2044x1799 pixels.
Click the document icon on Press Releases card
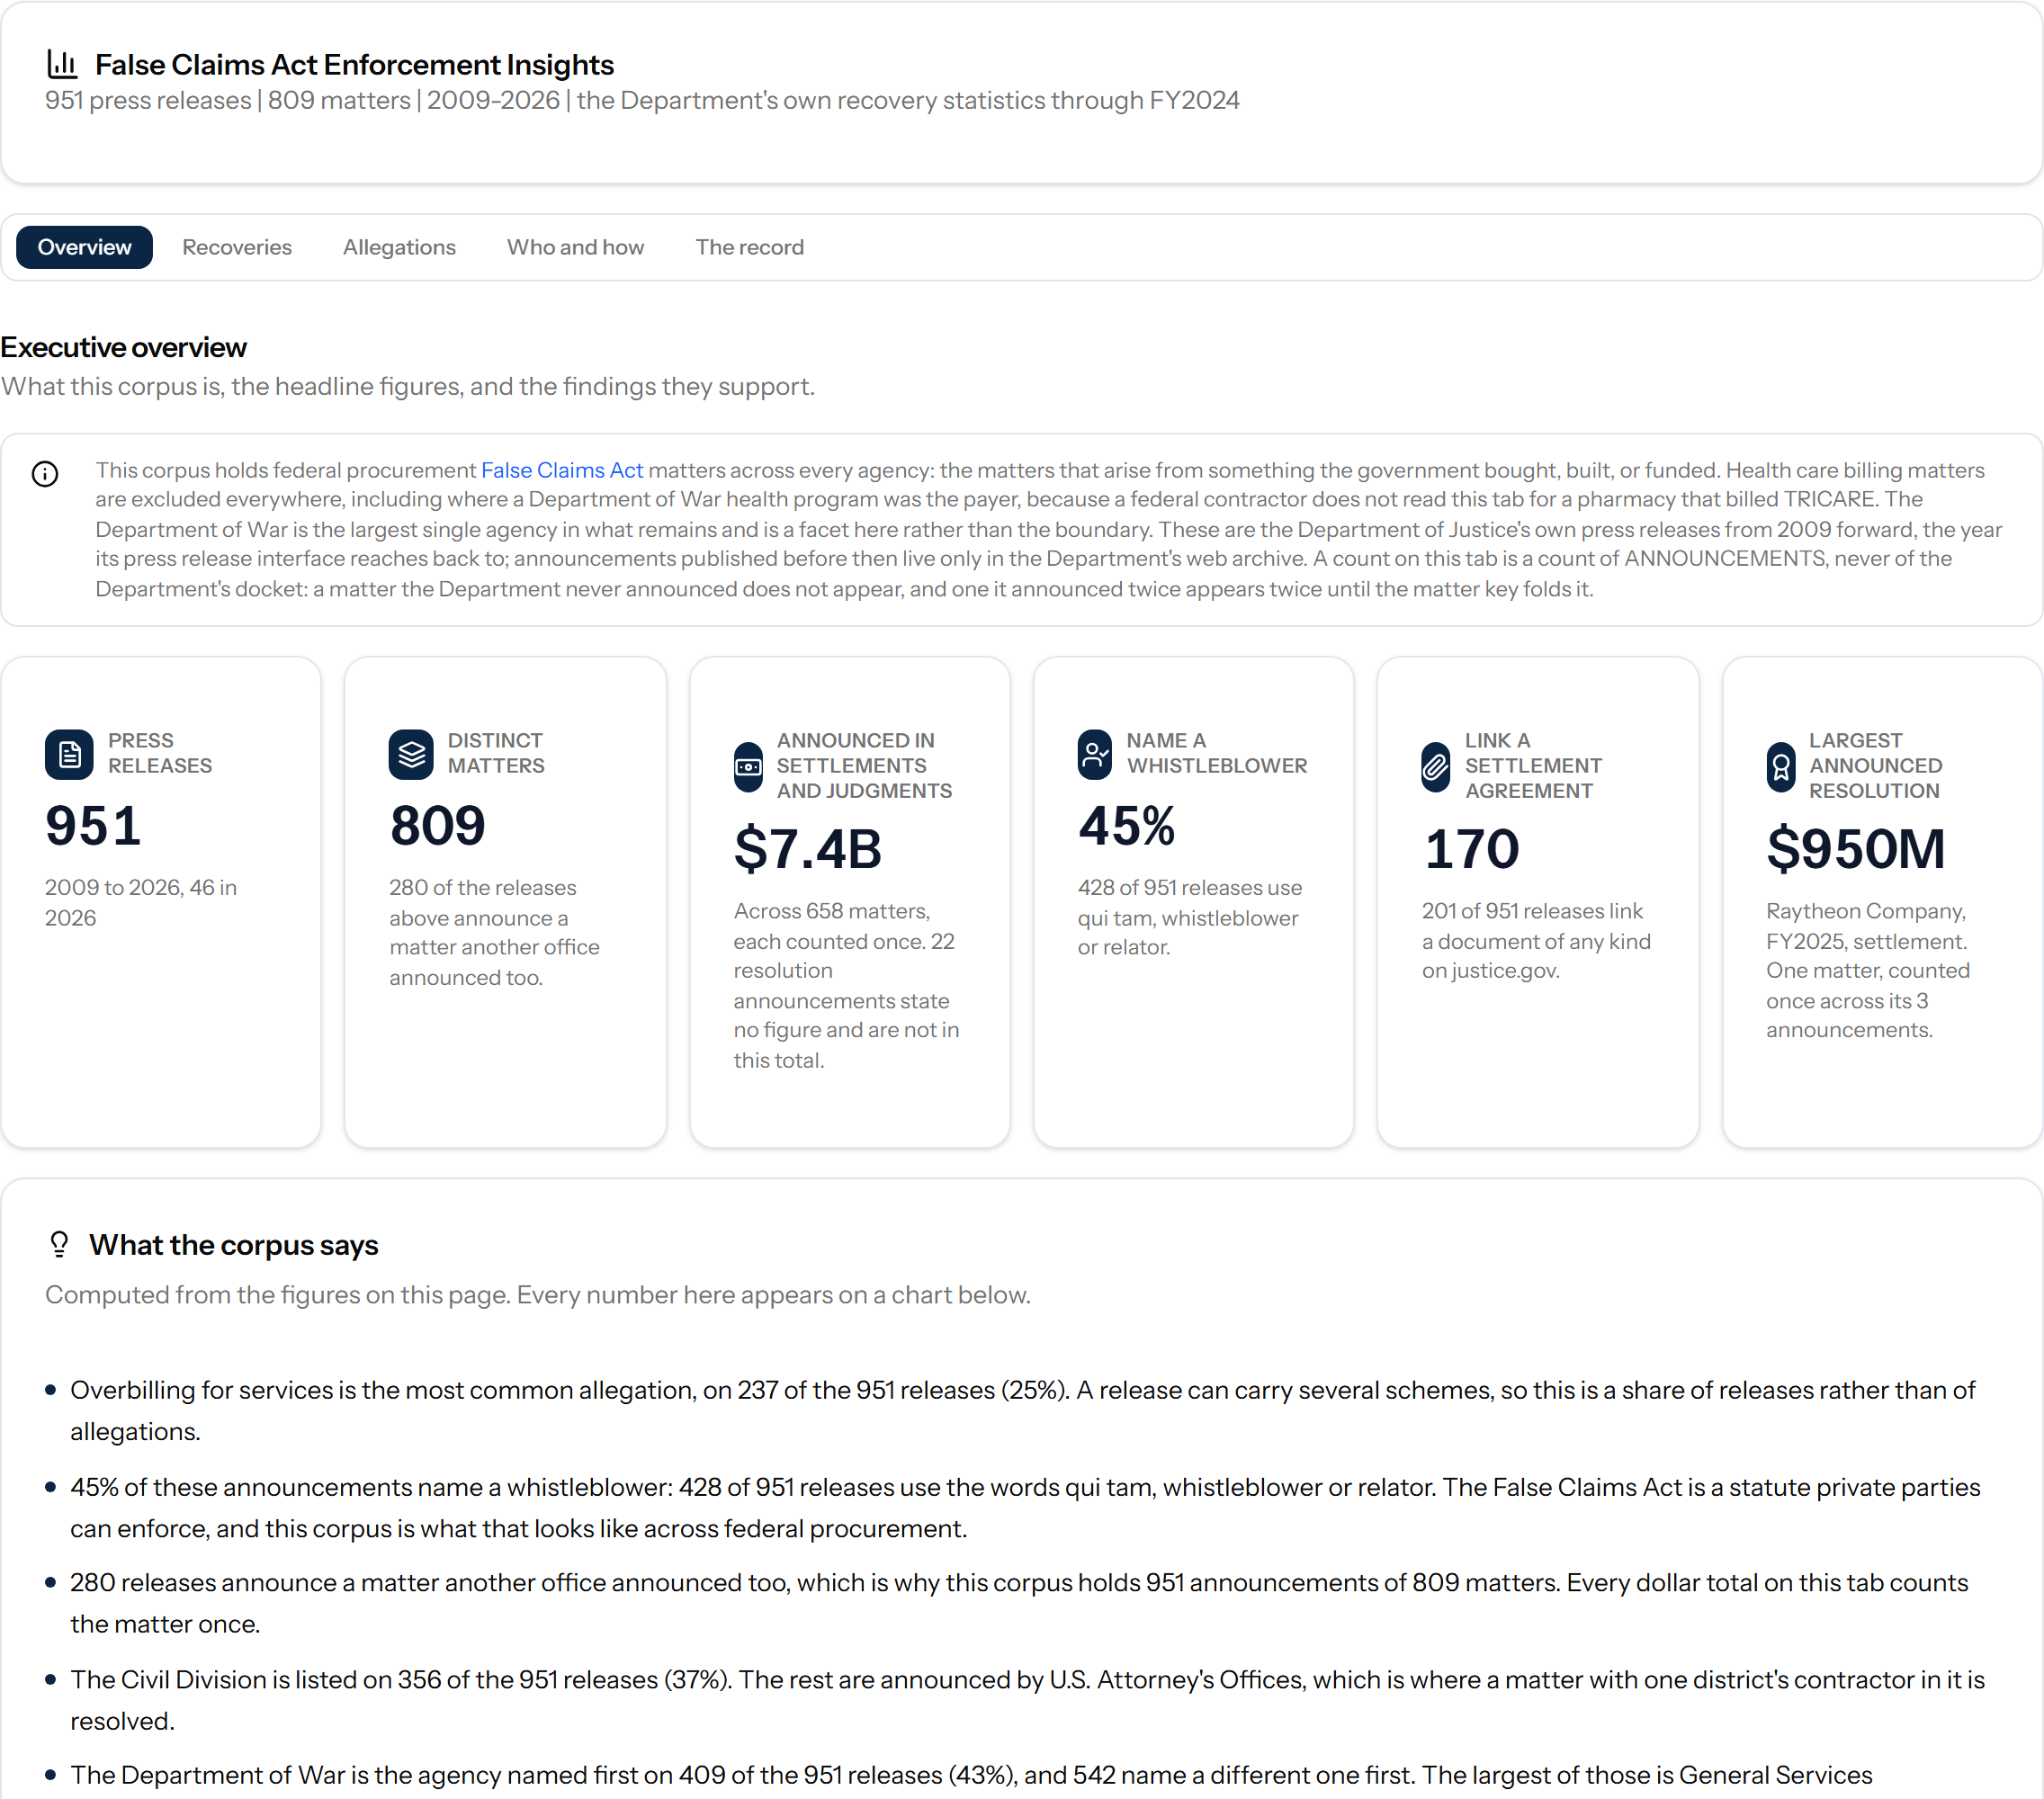point(69,754)
